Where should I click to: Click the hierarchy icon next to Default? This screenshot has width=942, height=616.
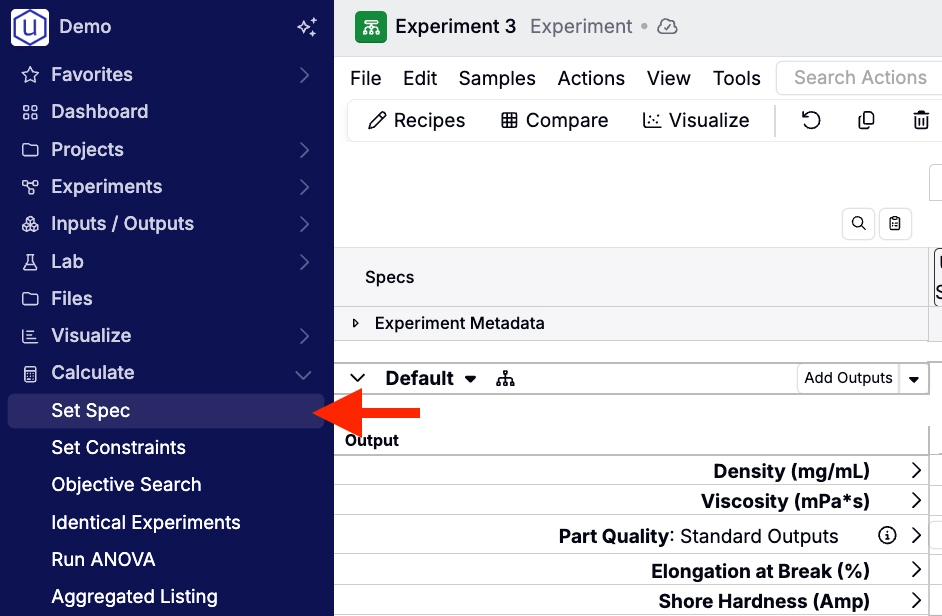tap(505, 378)
